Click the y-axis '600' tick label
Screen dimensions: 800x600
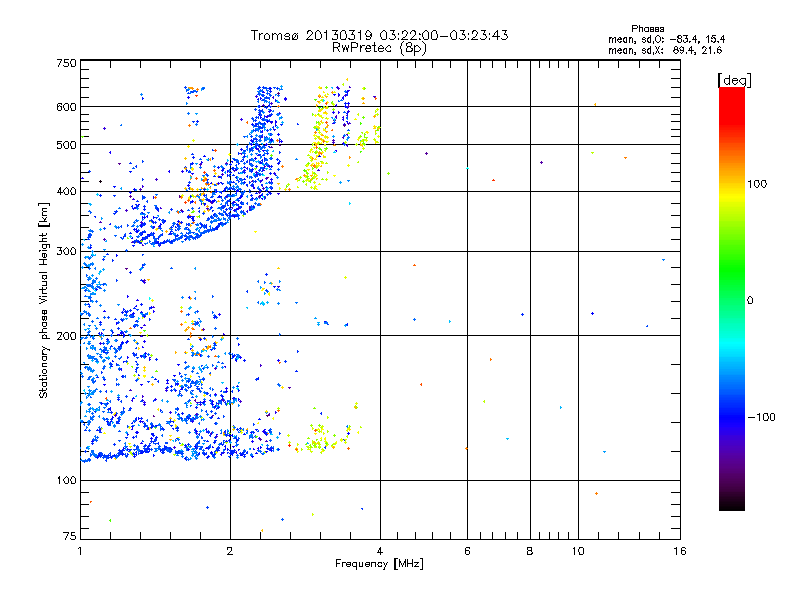click(x=66, y=107)
